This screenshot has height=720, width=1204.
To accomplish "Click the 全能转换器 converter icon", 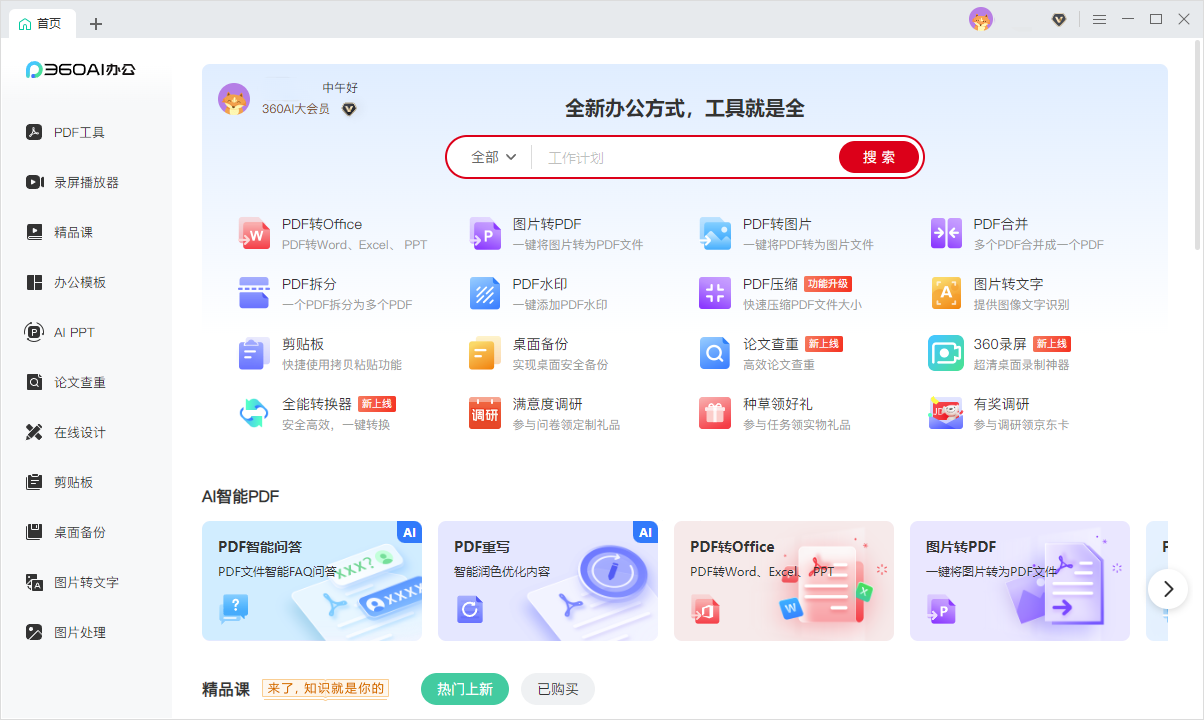I will pyautogui.click(x=254, y=413).
